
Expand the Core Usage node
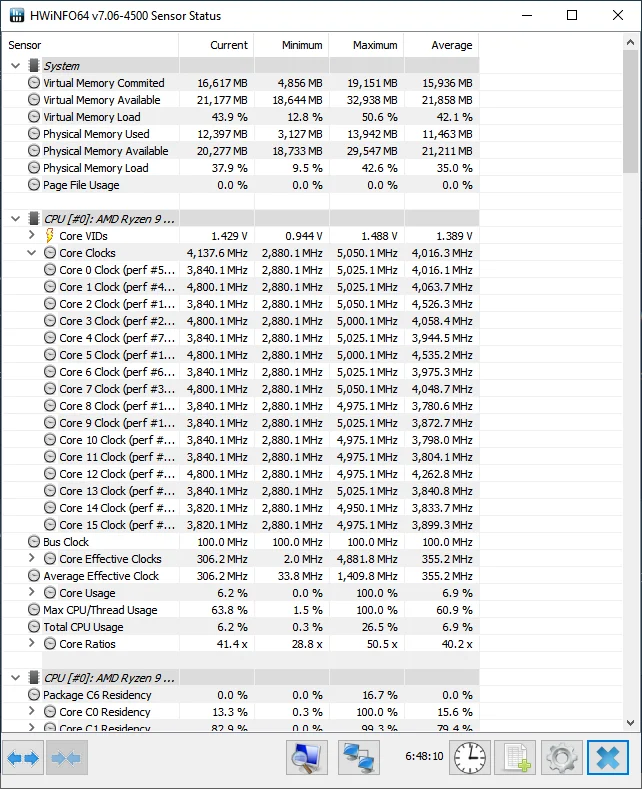click(32, 592)
